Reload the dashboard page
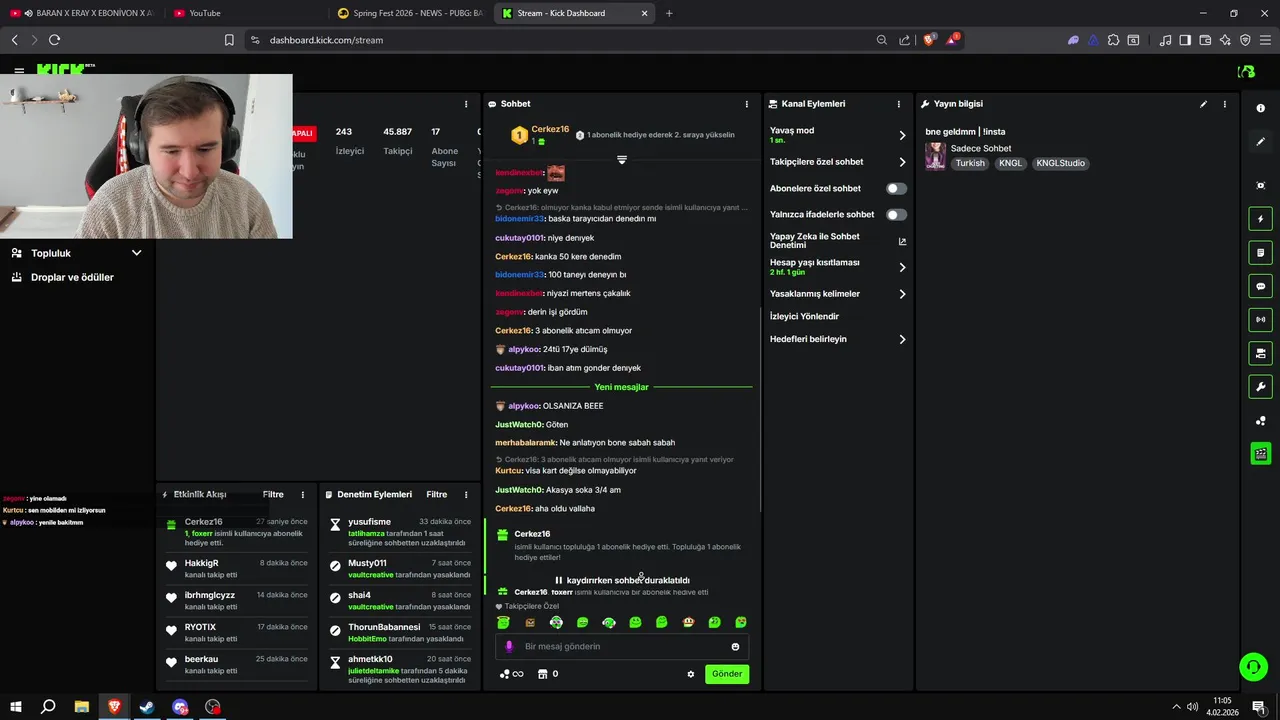1280x720 pixels. point(54,40)
